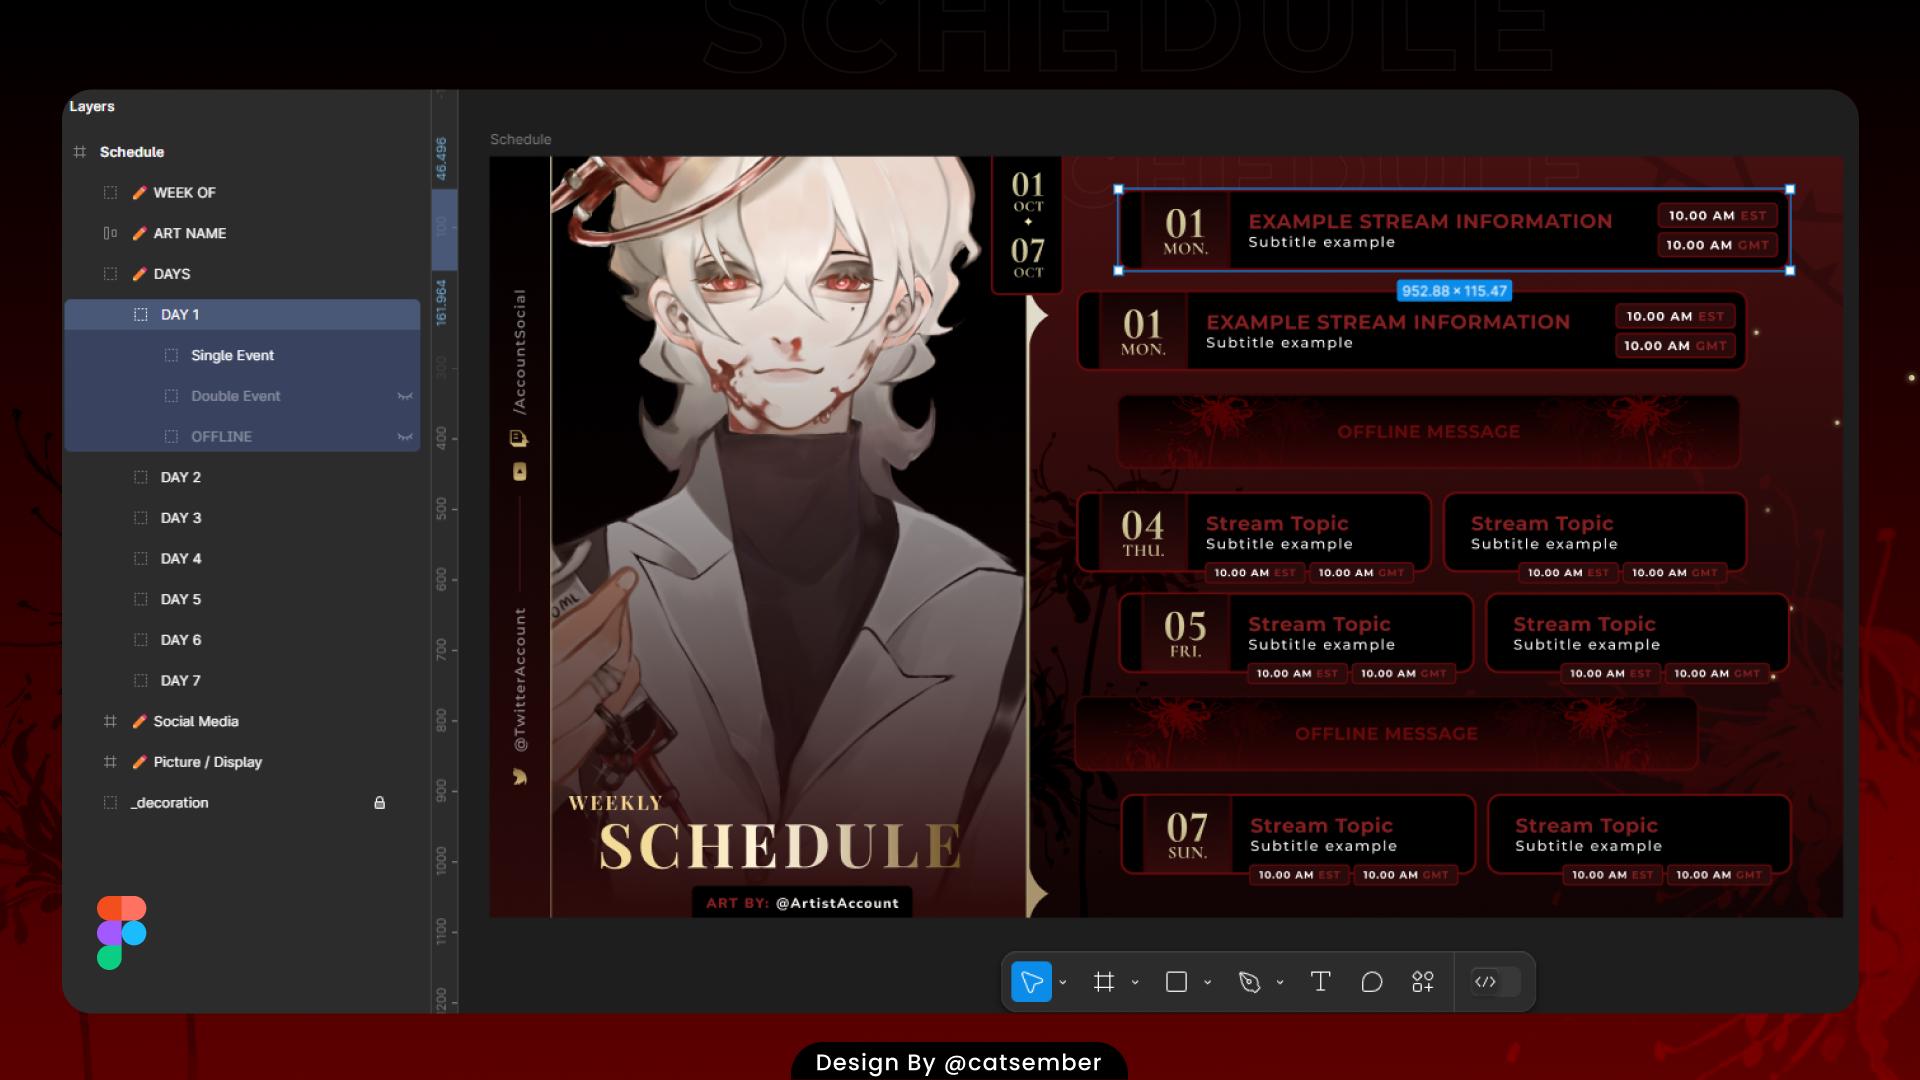Image resolution: width=1920 pixels, height=1080 pixels.
Task: Enable the Dev Mode switch
Action: pos(1494,981)
